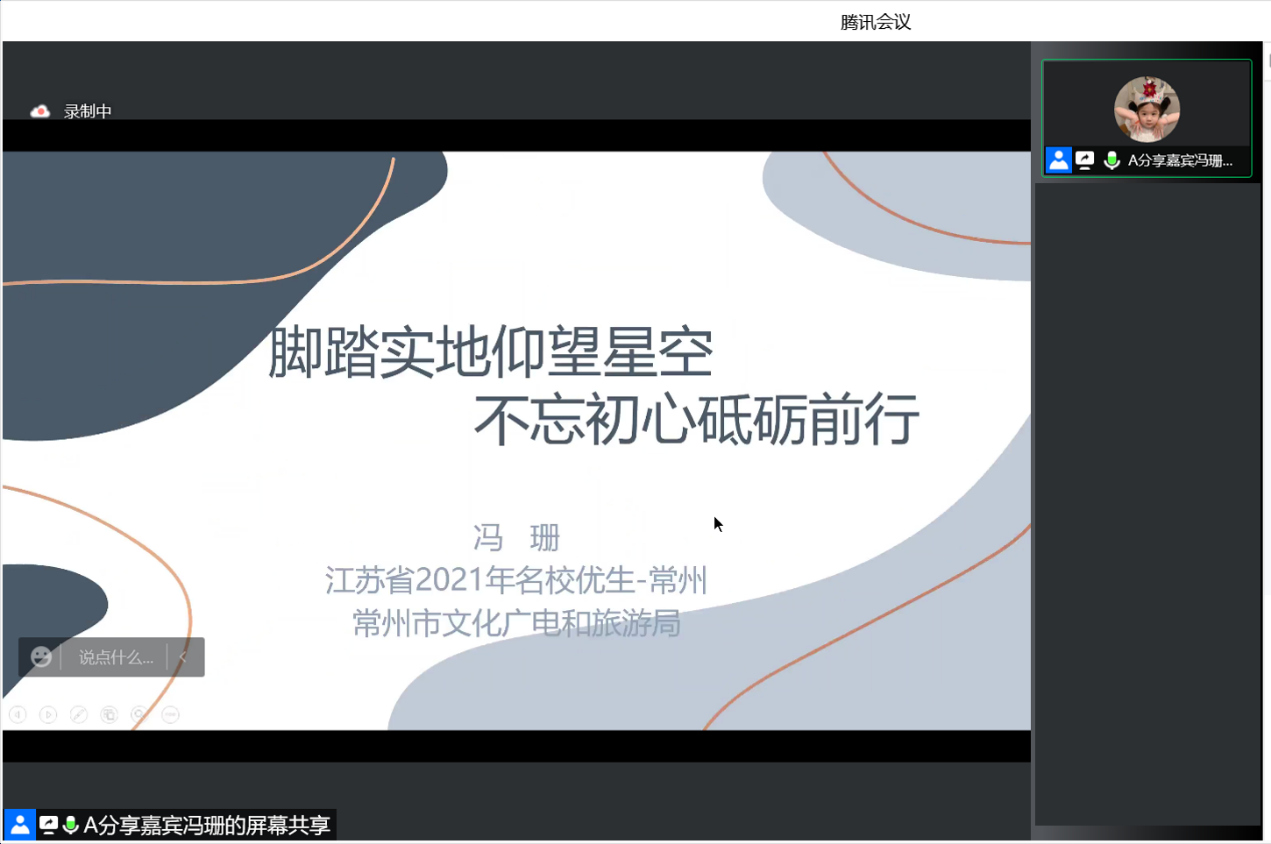This screenshot has width=1271, height=844.
Task: Select the pen annotation tool on slide
Action: click(x=78, y=714)
